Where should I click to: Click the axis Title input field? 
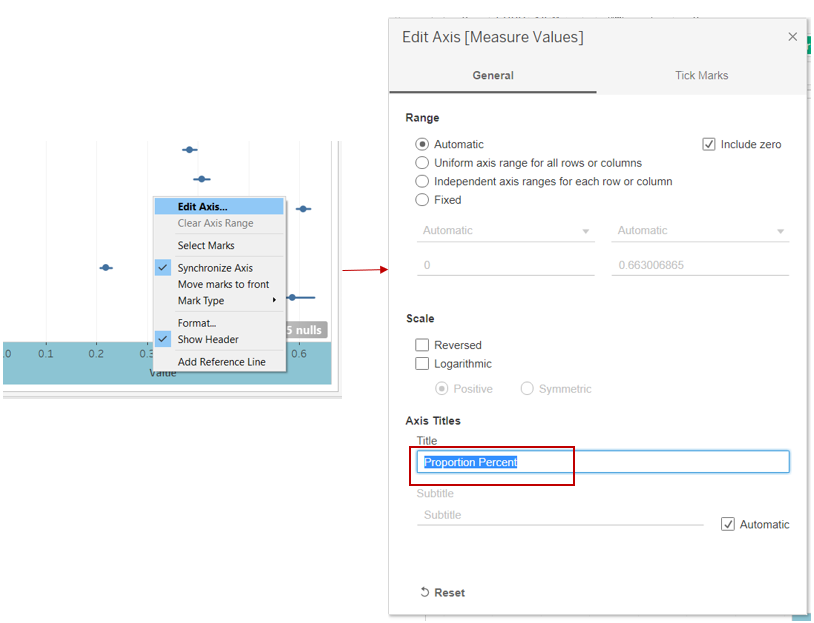[602, 462]
